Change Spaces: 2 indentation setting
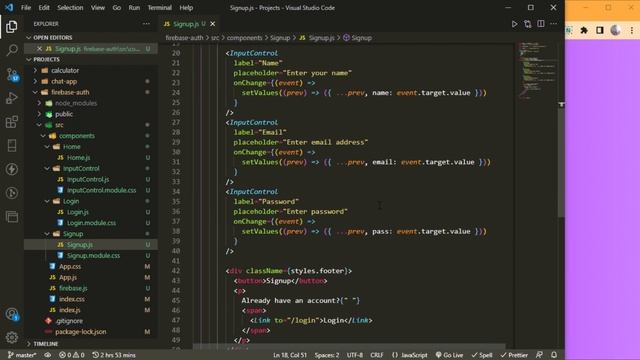 (x=327, y=355)
